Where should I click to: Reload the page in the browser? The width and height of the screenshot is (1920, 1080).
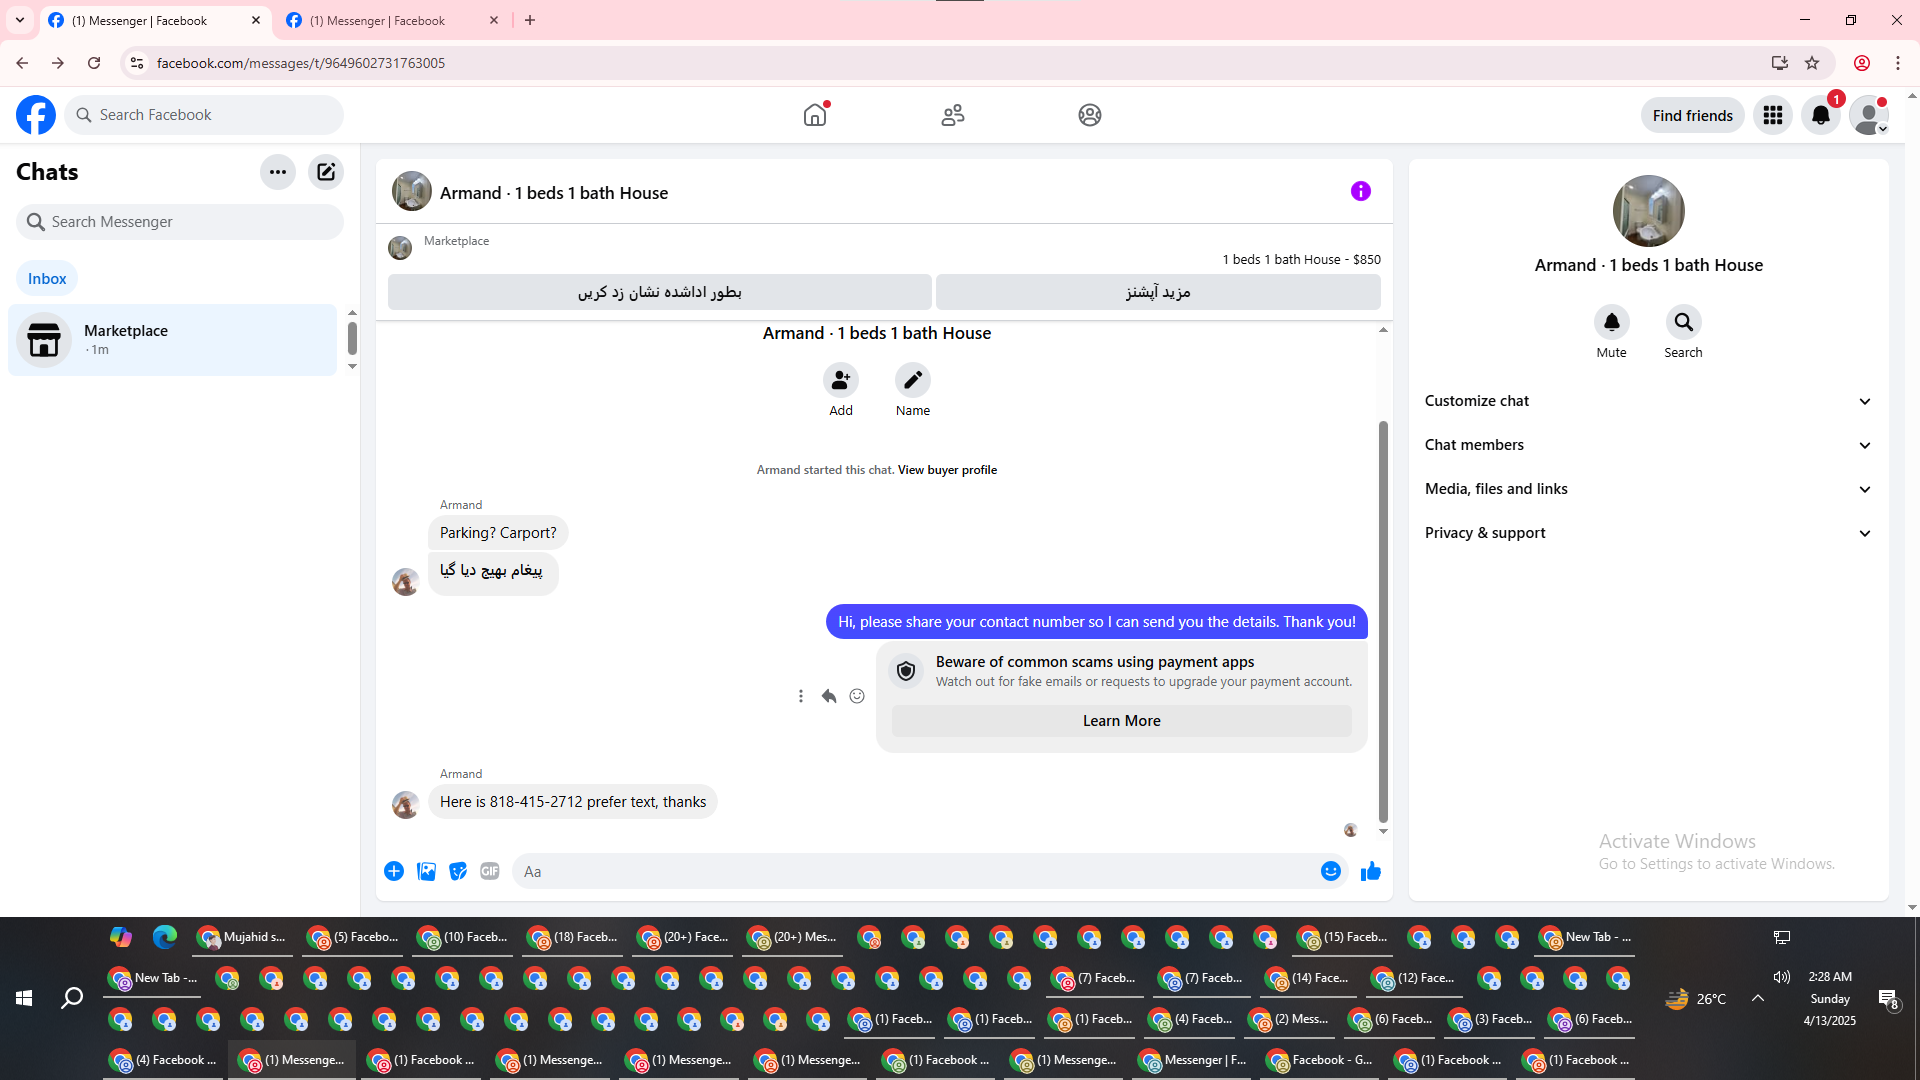(x=94, y=63)
